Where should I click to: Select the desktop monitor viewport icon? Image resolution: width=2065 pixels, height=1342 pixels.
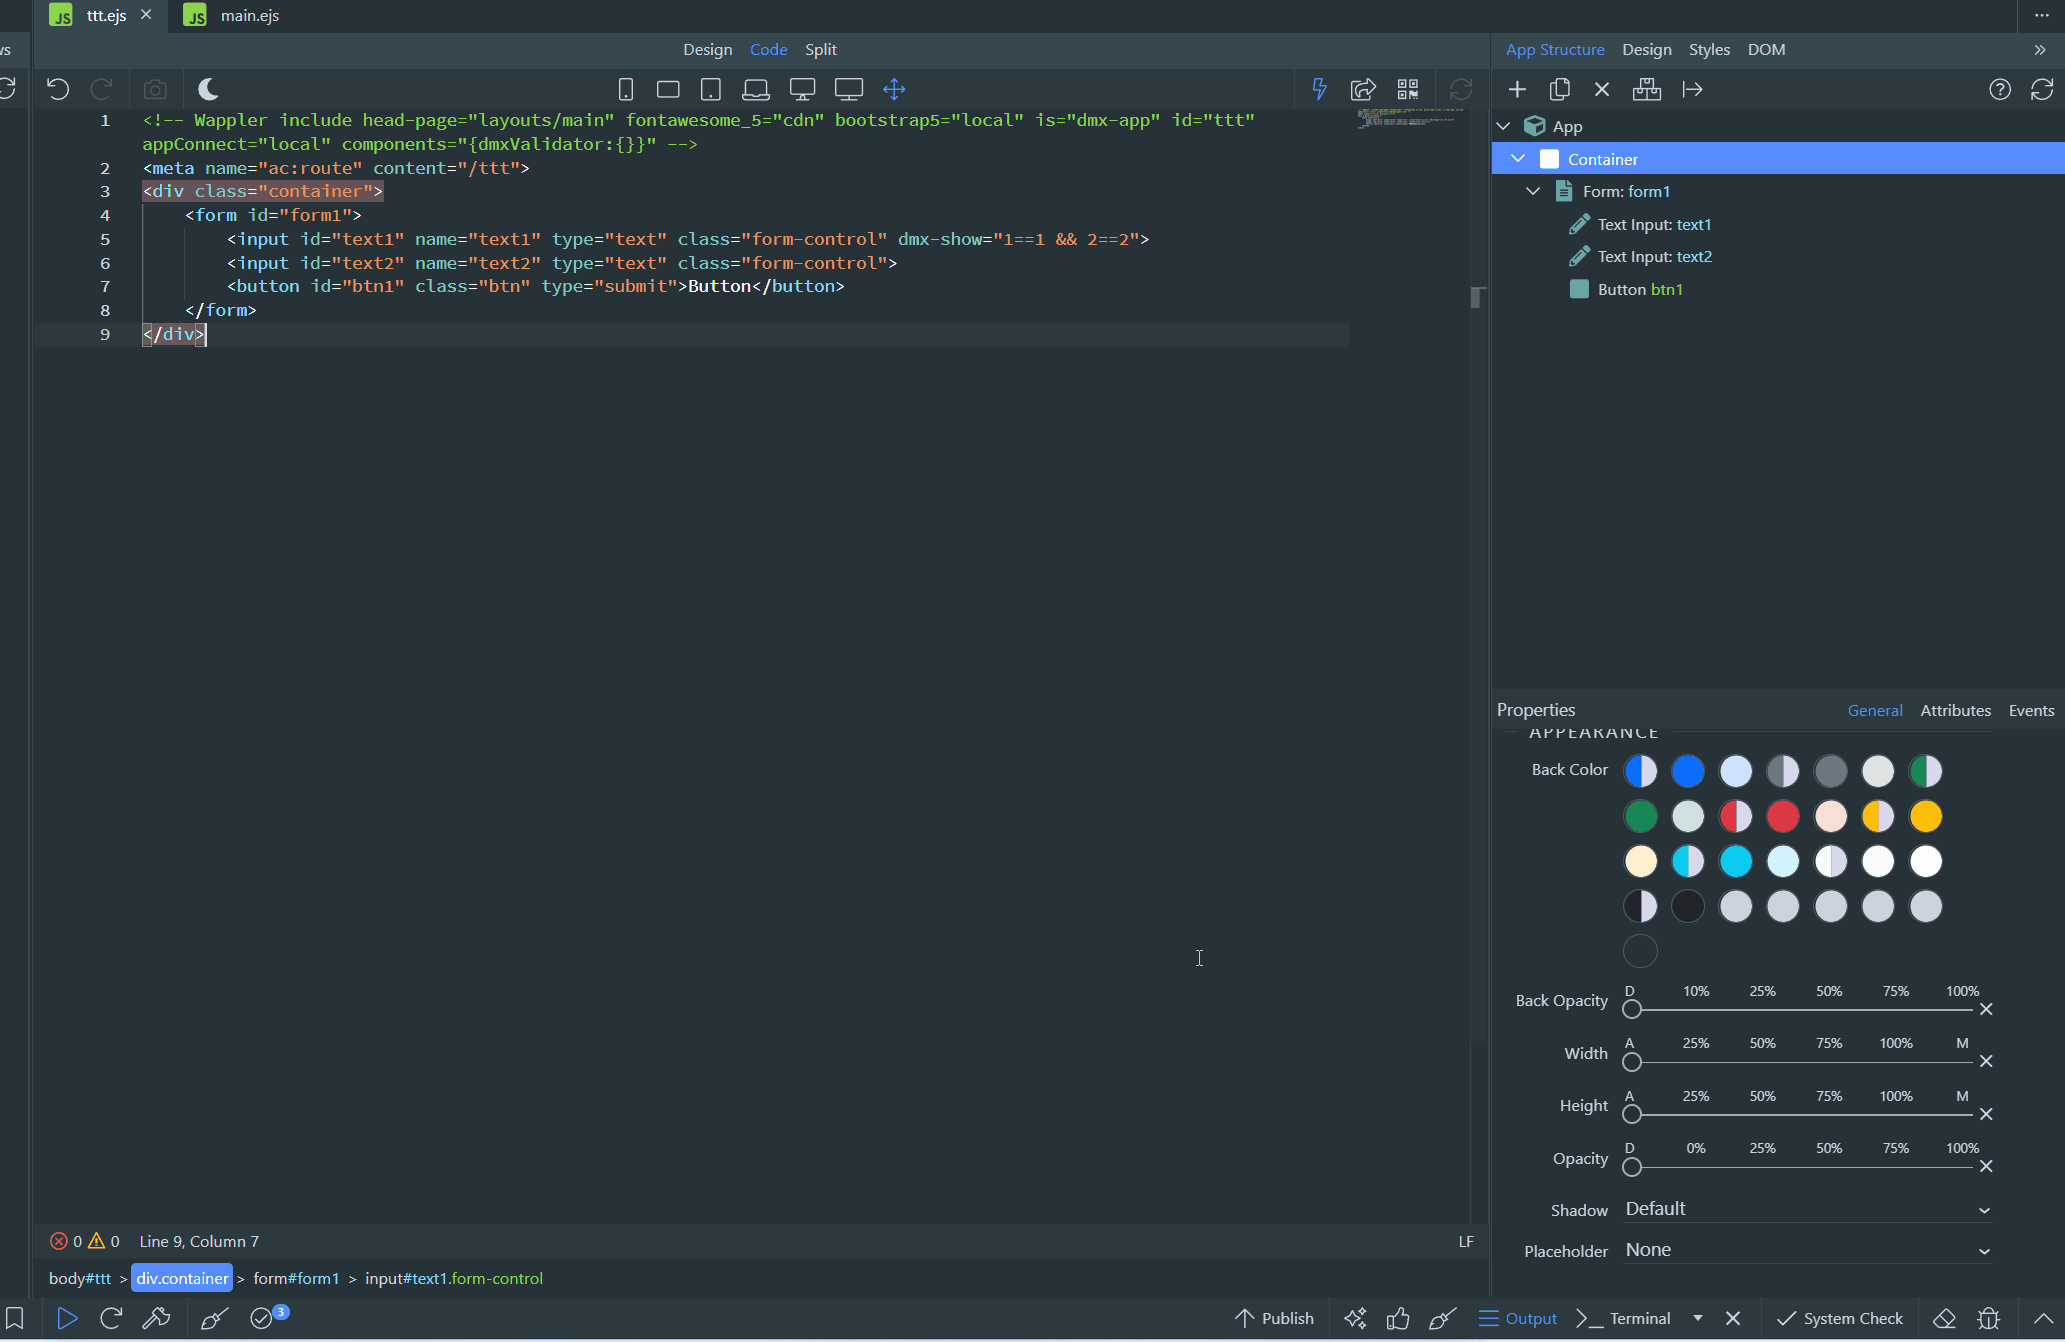pyautogui.click(x=802, y=89)
